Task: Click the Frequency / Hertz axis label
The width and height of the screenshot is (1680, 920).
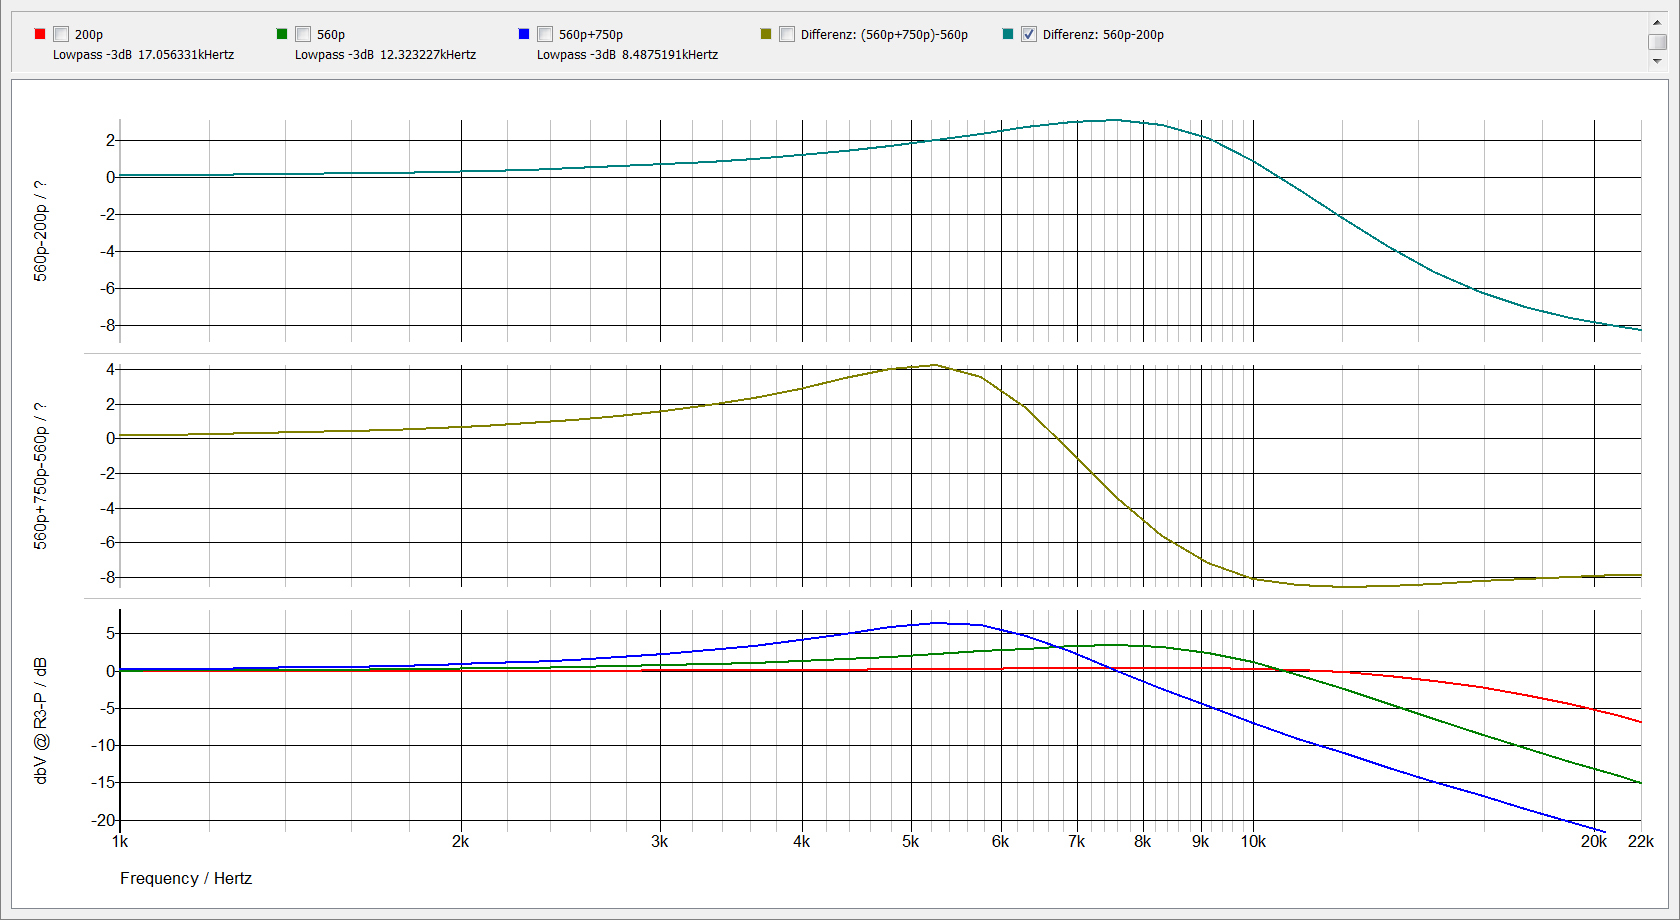Action: click(186, 878)
